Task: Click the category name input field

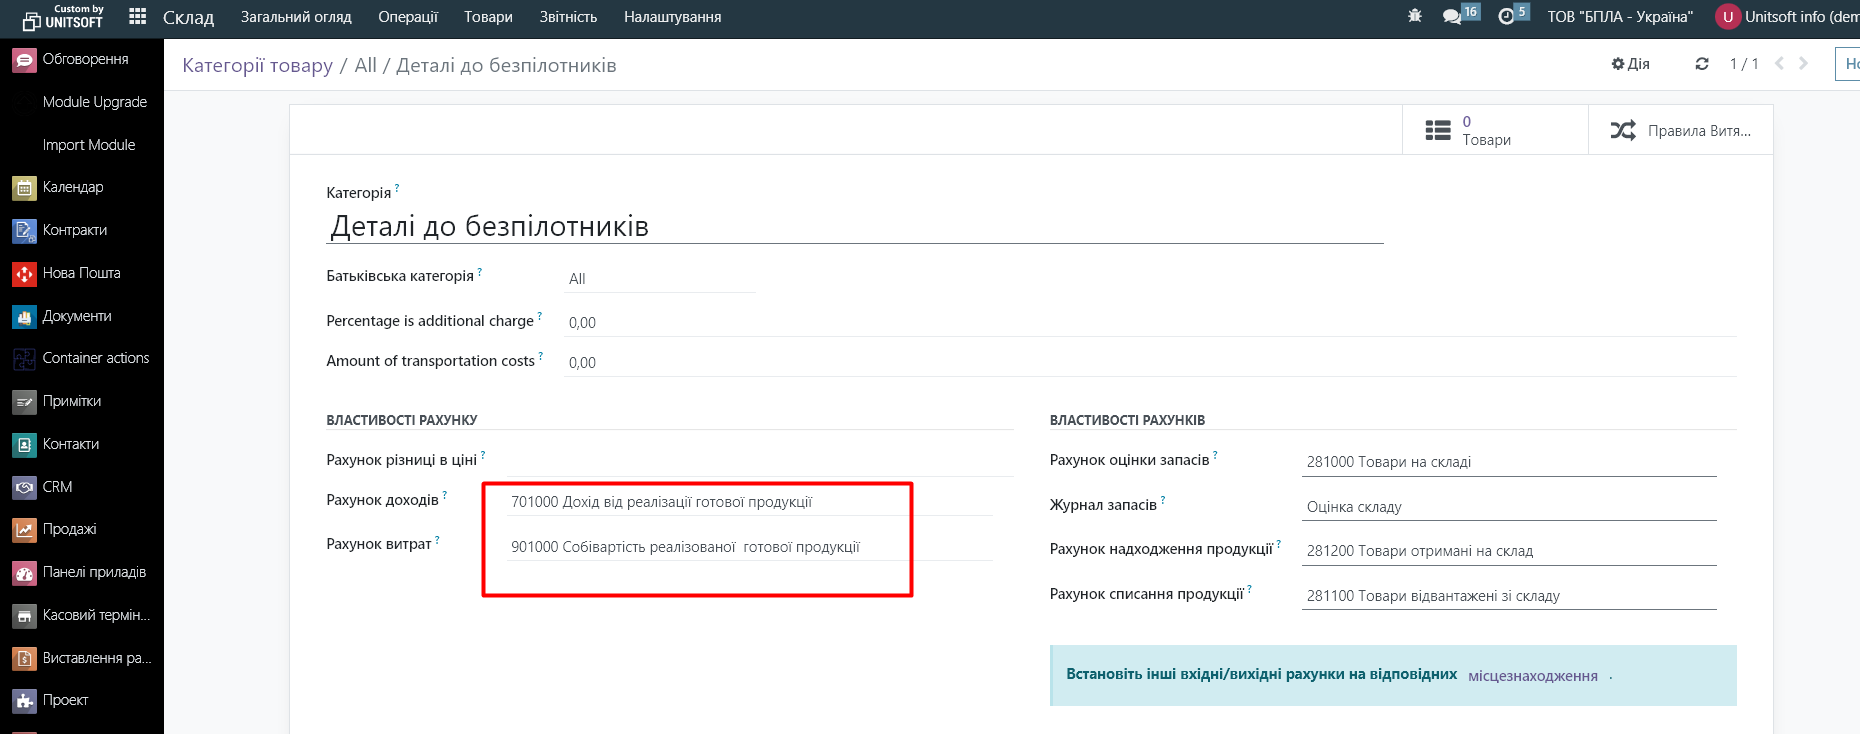Action: (854, 227)
